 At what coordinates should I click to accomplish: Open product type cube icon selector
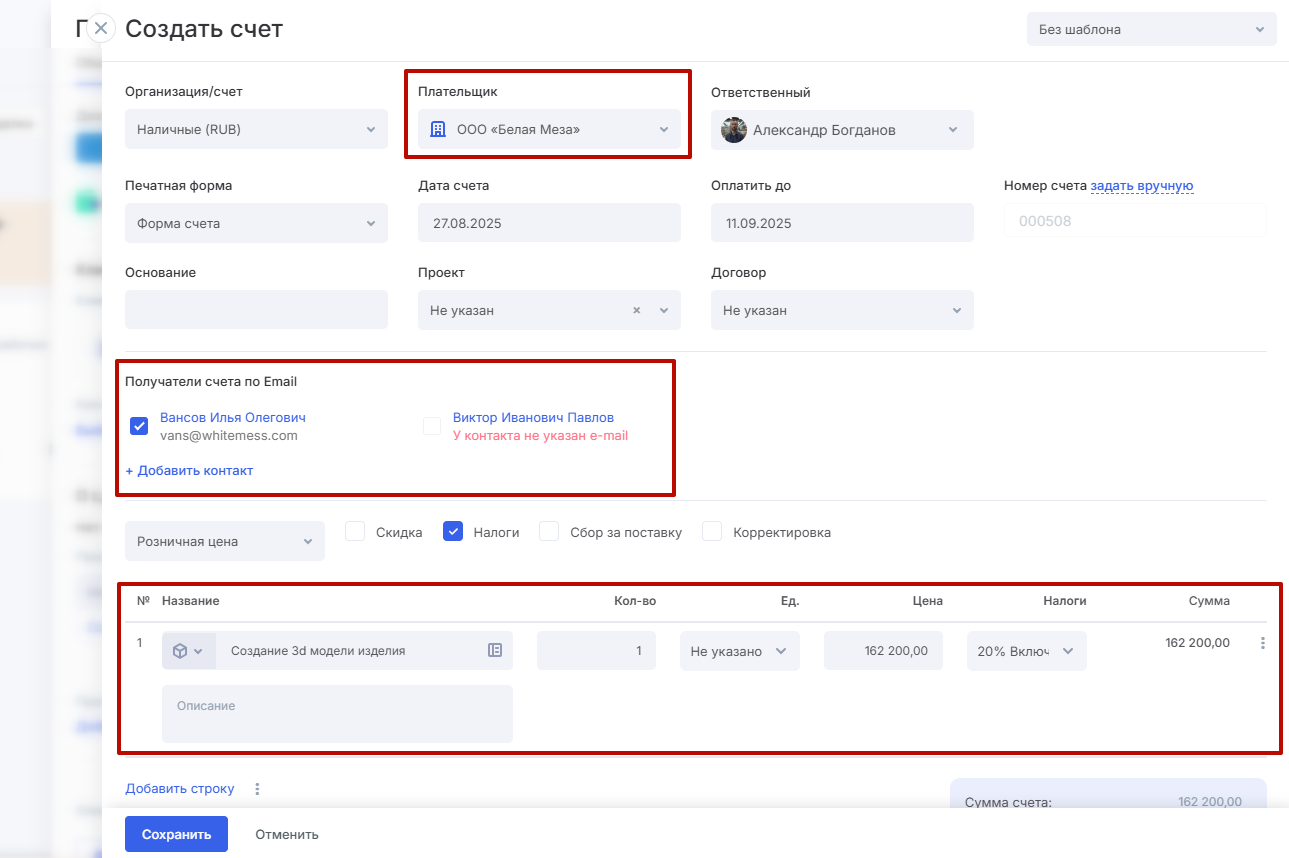[x=187, y=651]
